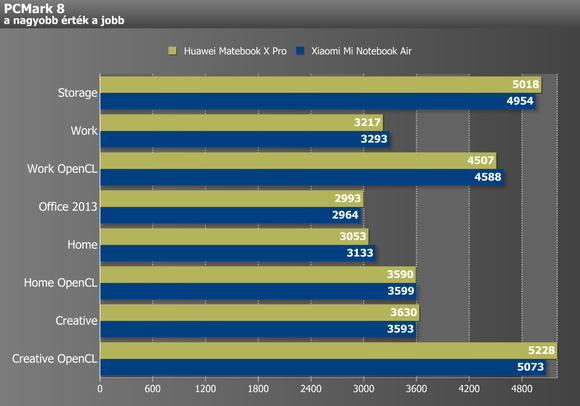Click the PCMark 8 chart title

pos(34,8)
